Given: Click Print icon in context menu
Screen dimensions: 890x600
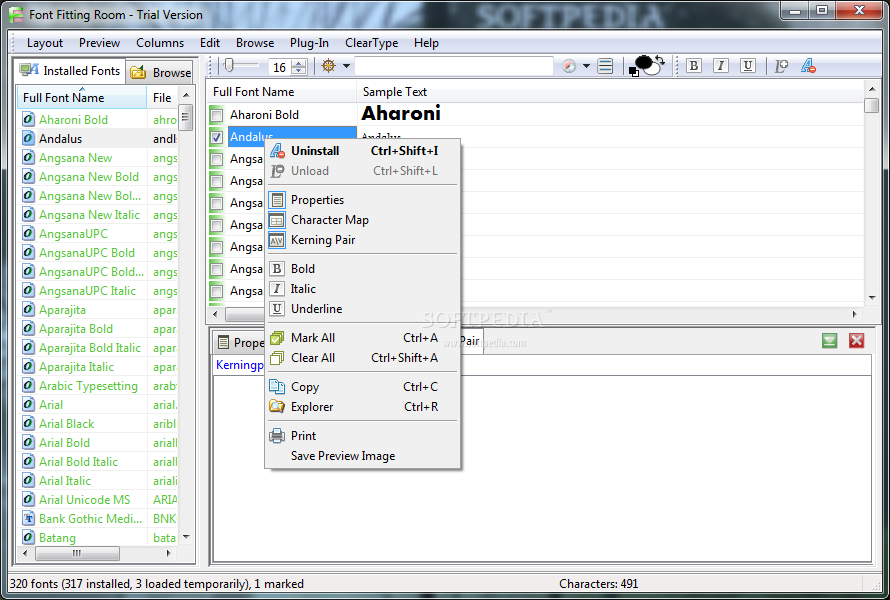Looking at the screenshot, I should (277, 436).
